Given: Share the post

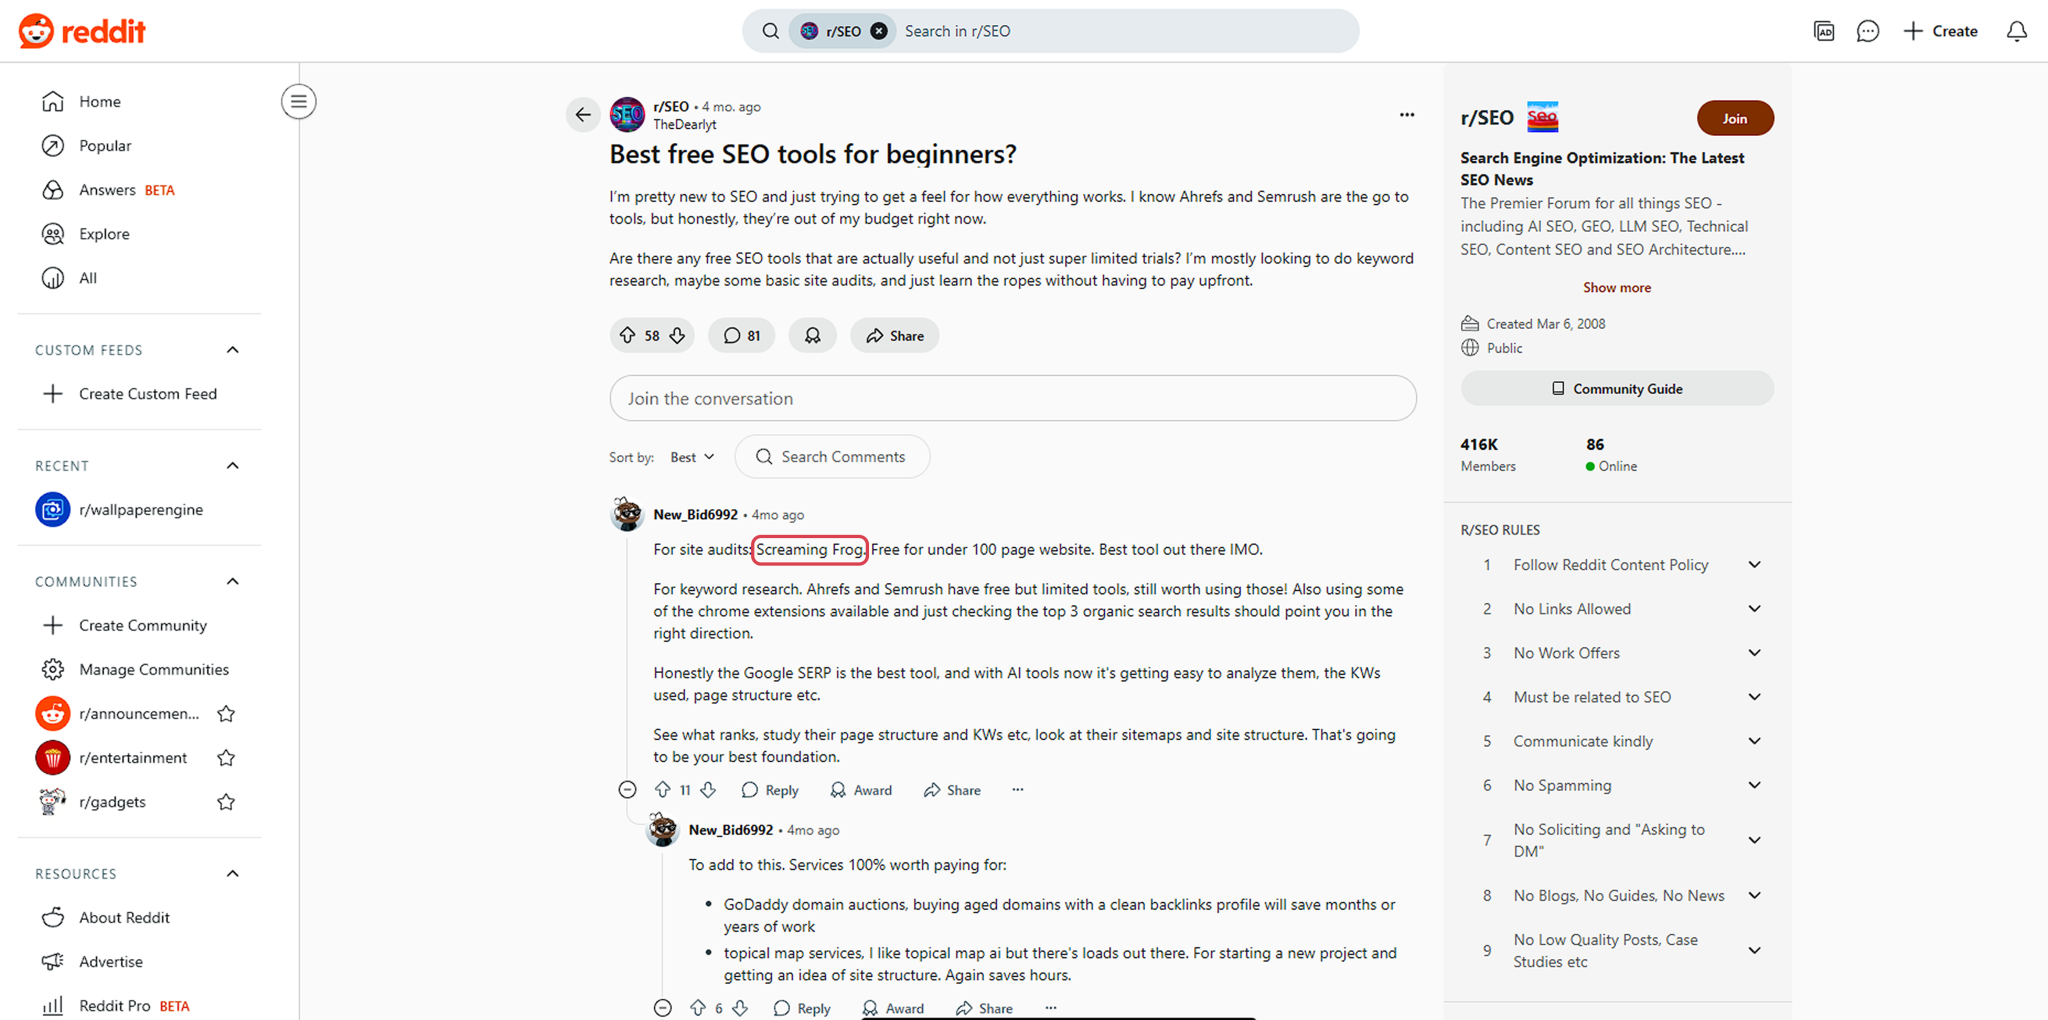Looking at the screenshot, I should coord(895,336).
